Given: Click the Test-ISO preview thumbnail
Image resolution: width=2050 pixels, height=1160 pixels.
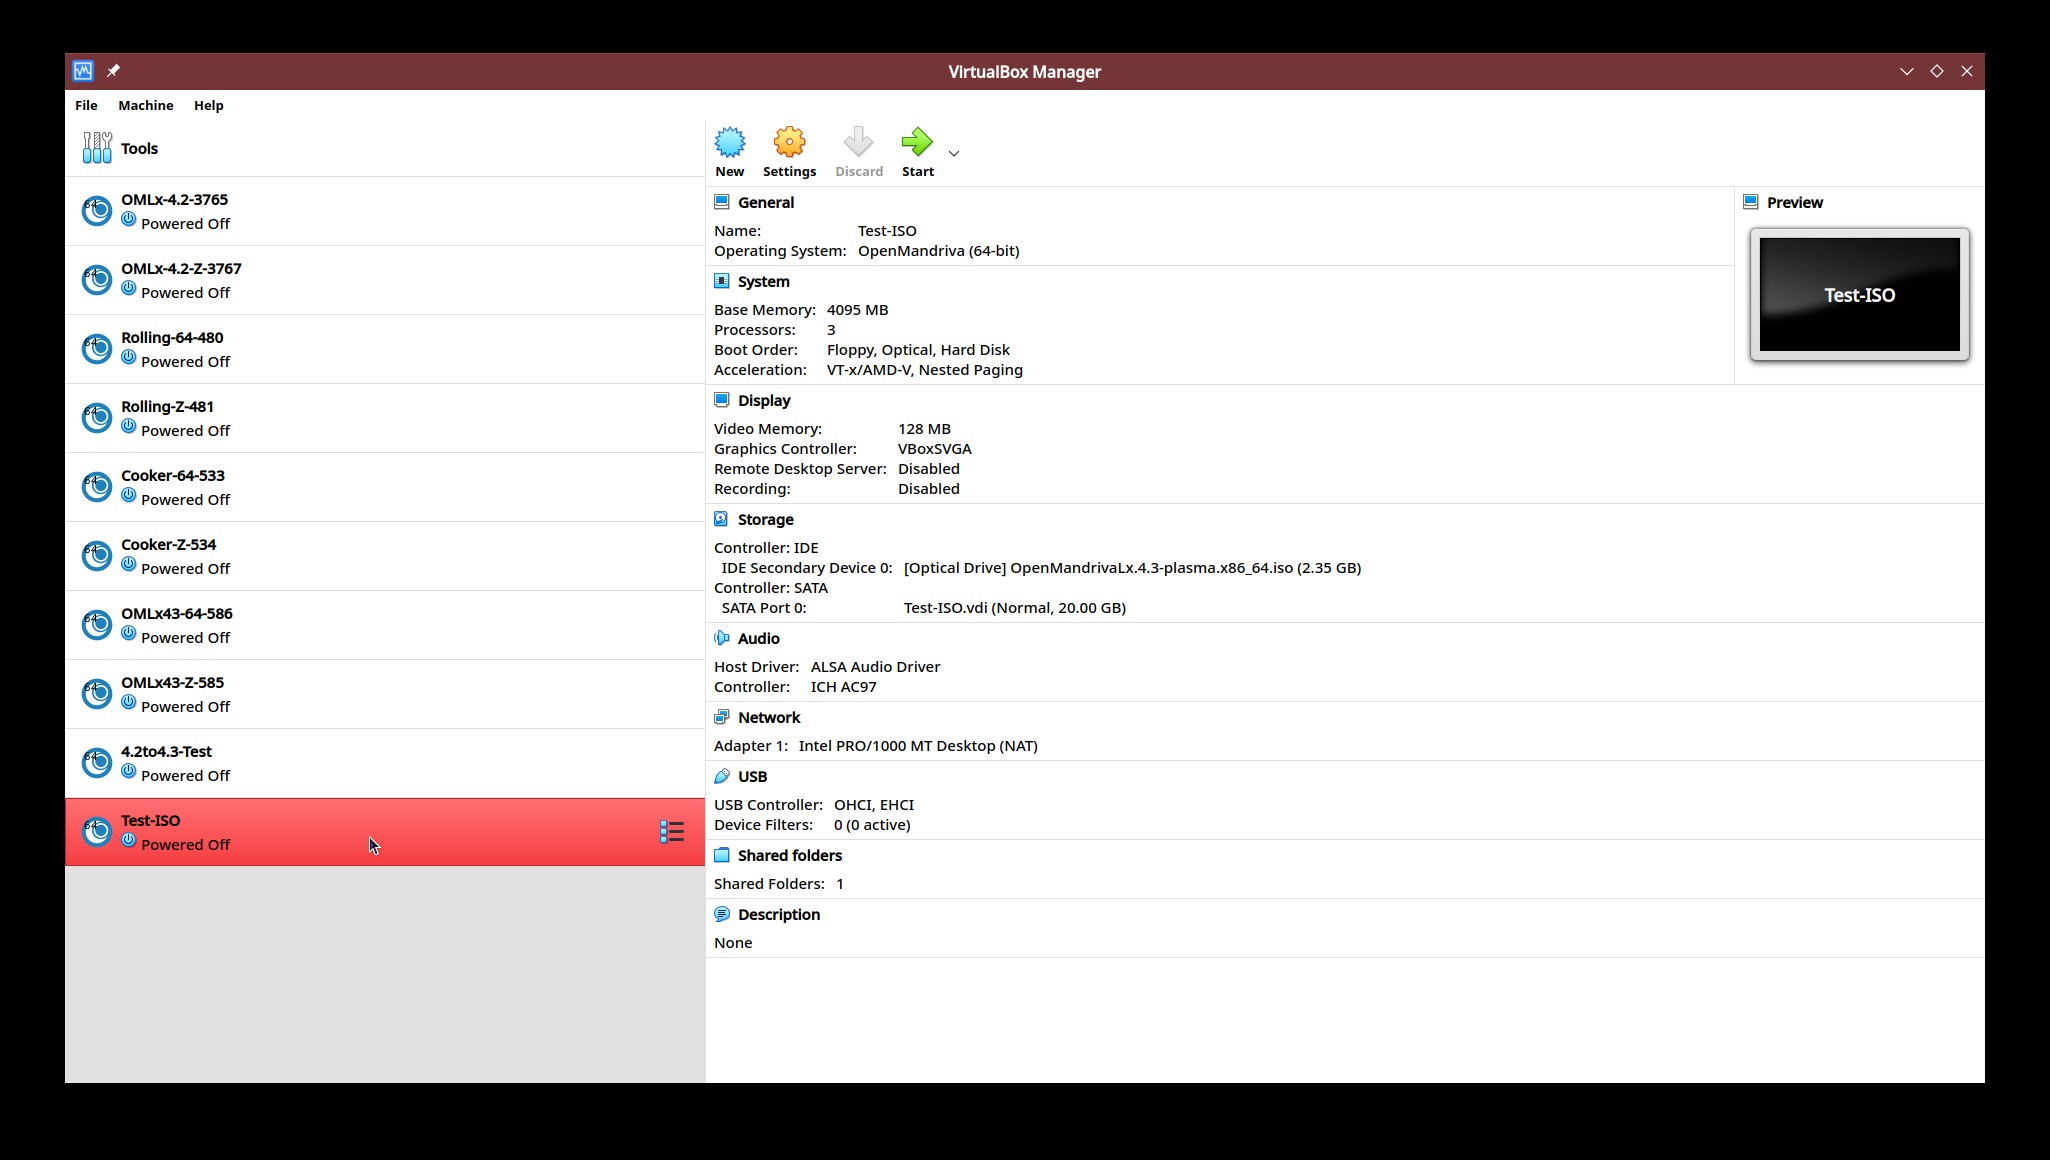Looking at the screenshot, I should click(1859, 294).
